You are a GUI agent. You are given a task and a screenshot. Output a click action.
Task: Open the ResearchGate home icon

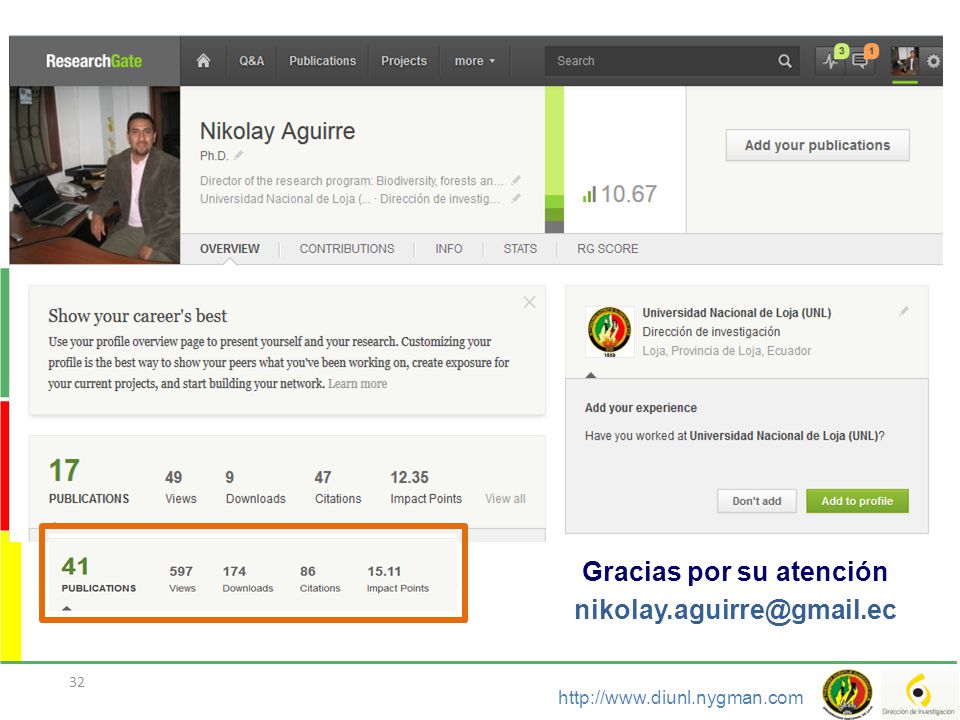point(203,61)
